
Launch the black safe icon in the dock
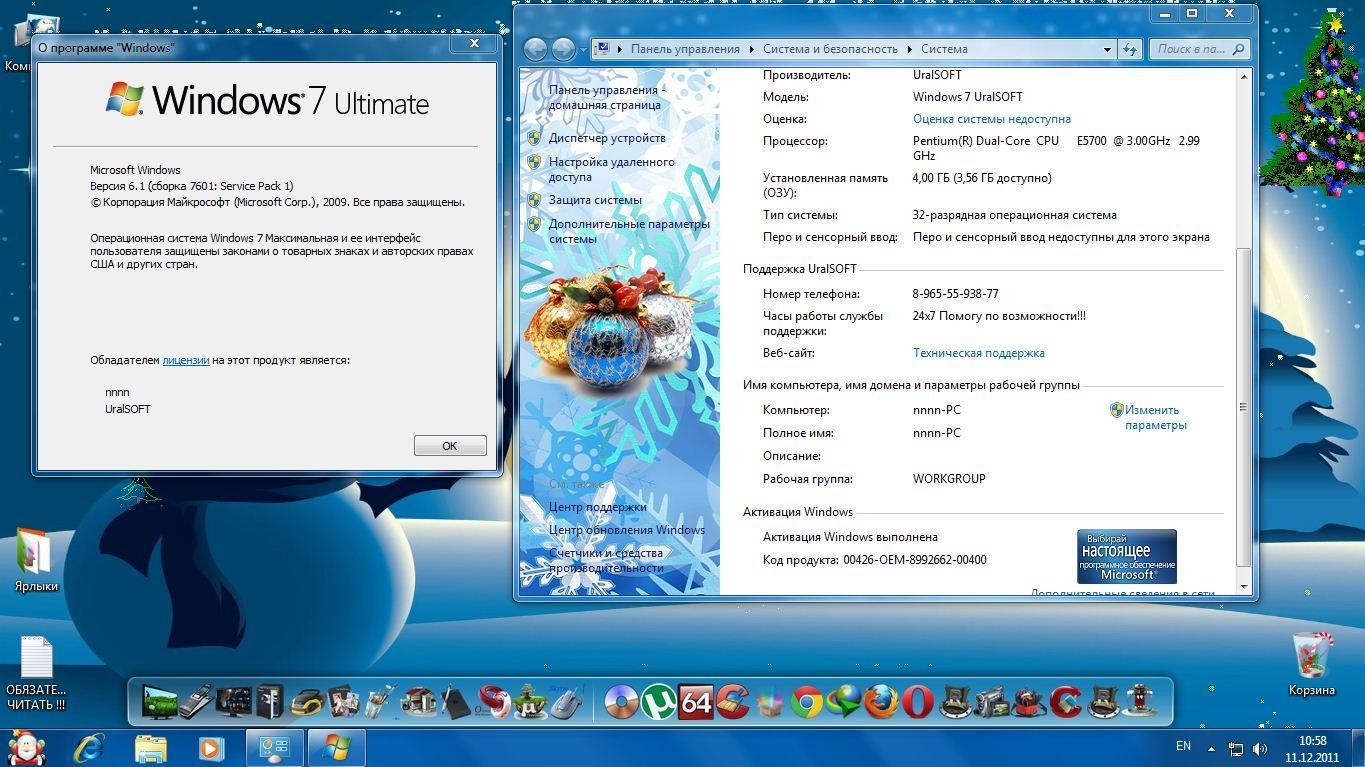(x=270, y=702)
